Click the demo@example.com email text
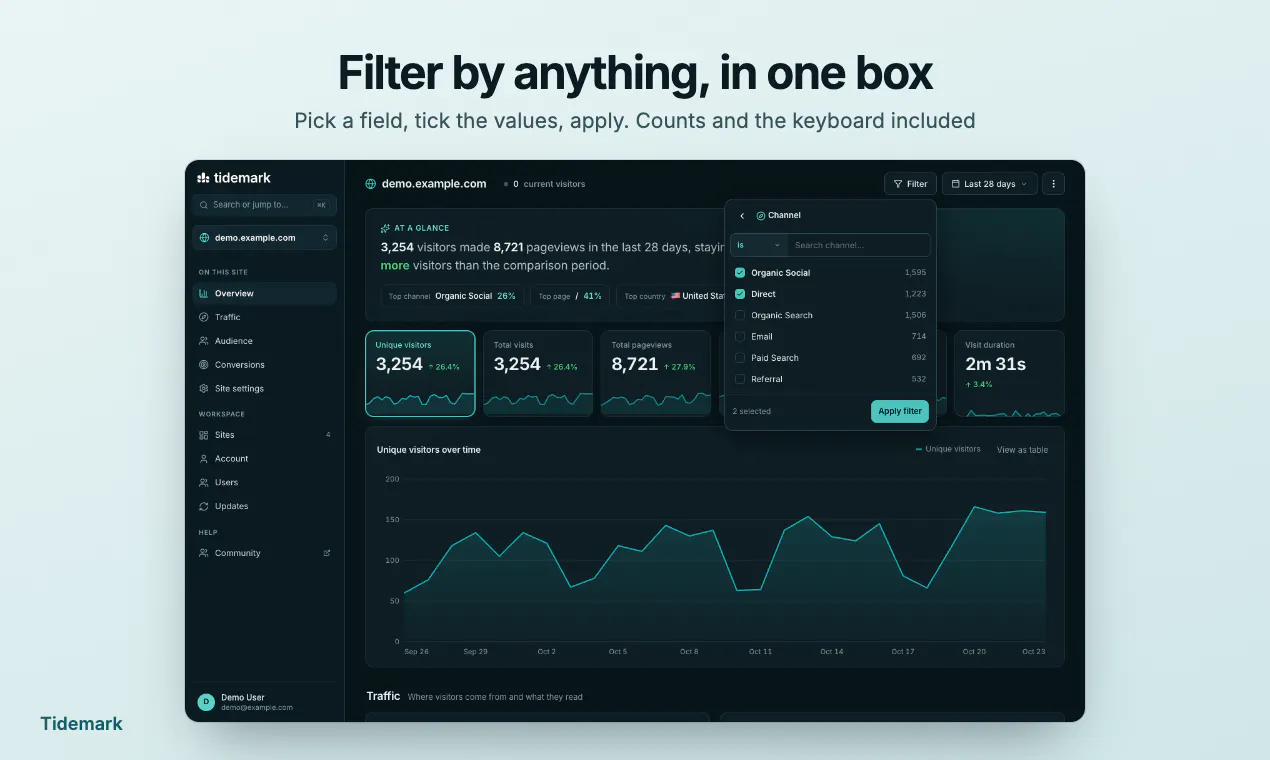1270x760 pixels. click(x=257, y=707)
